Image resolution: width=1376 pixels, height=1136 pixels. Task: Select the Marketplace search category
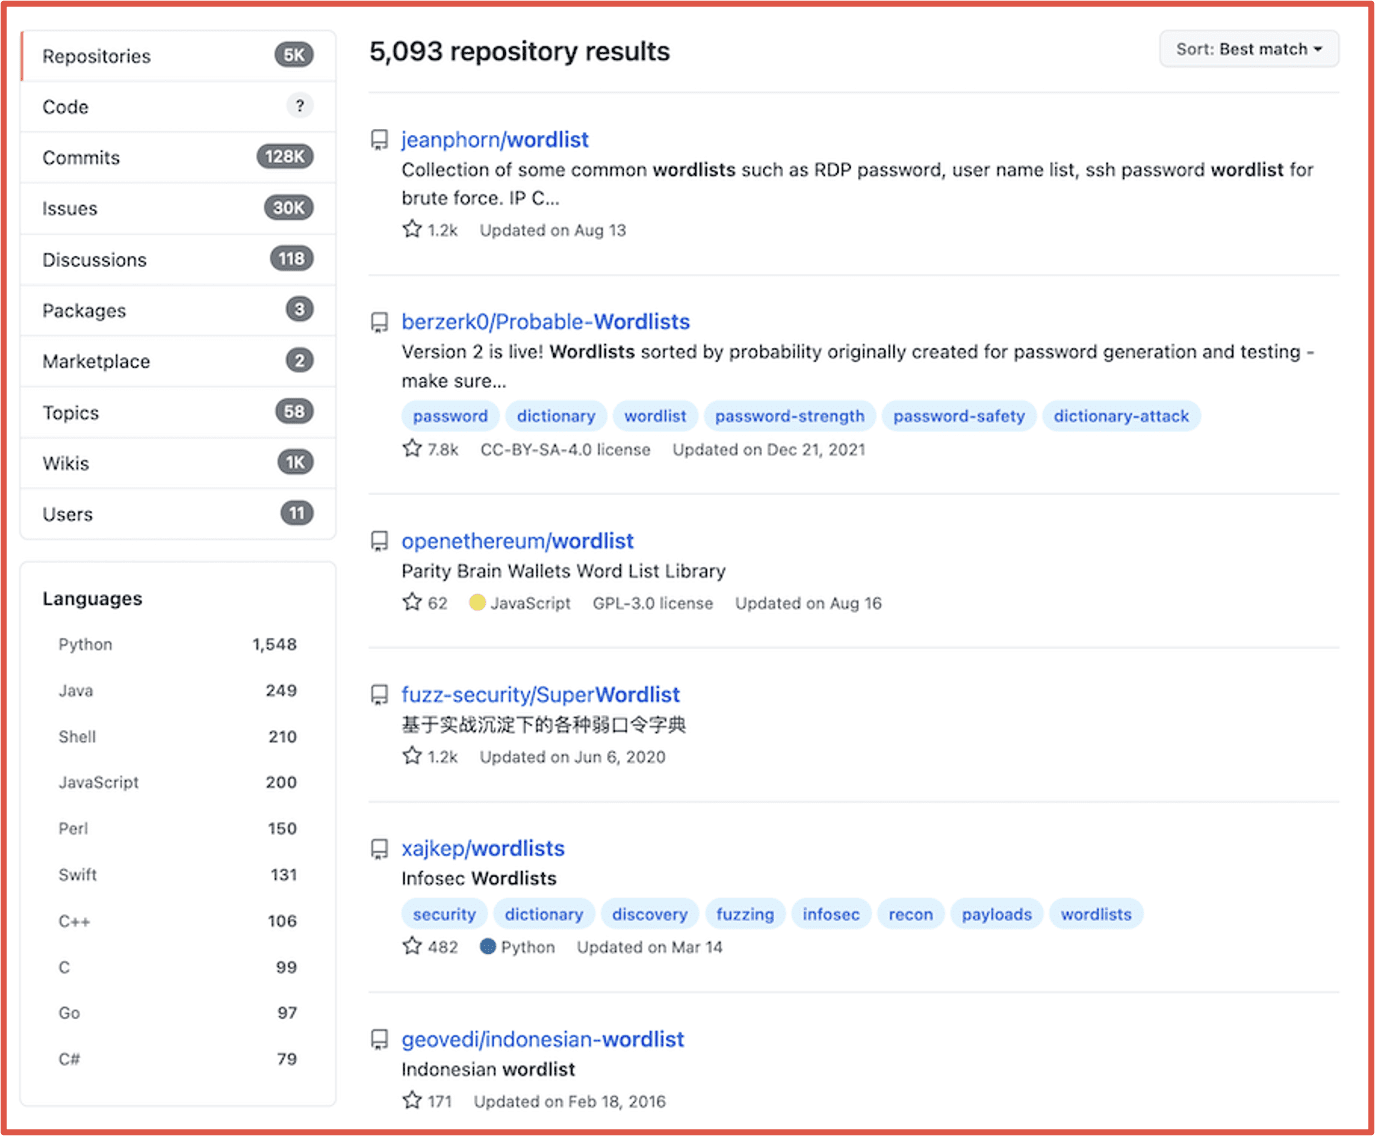[178, 362]
